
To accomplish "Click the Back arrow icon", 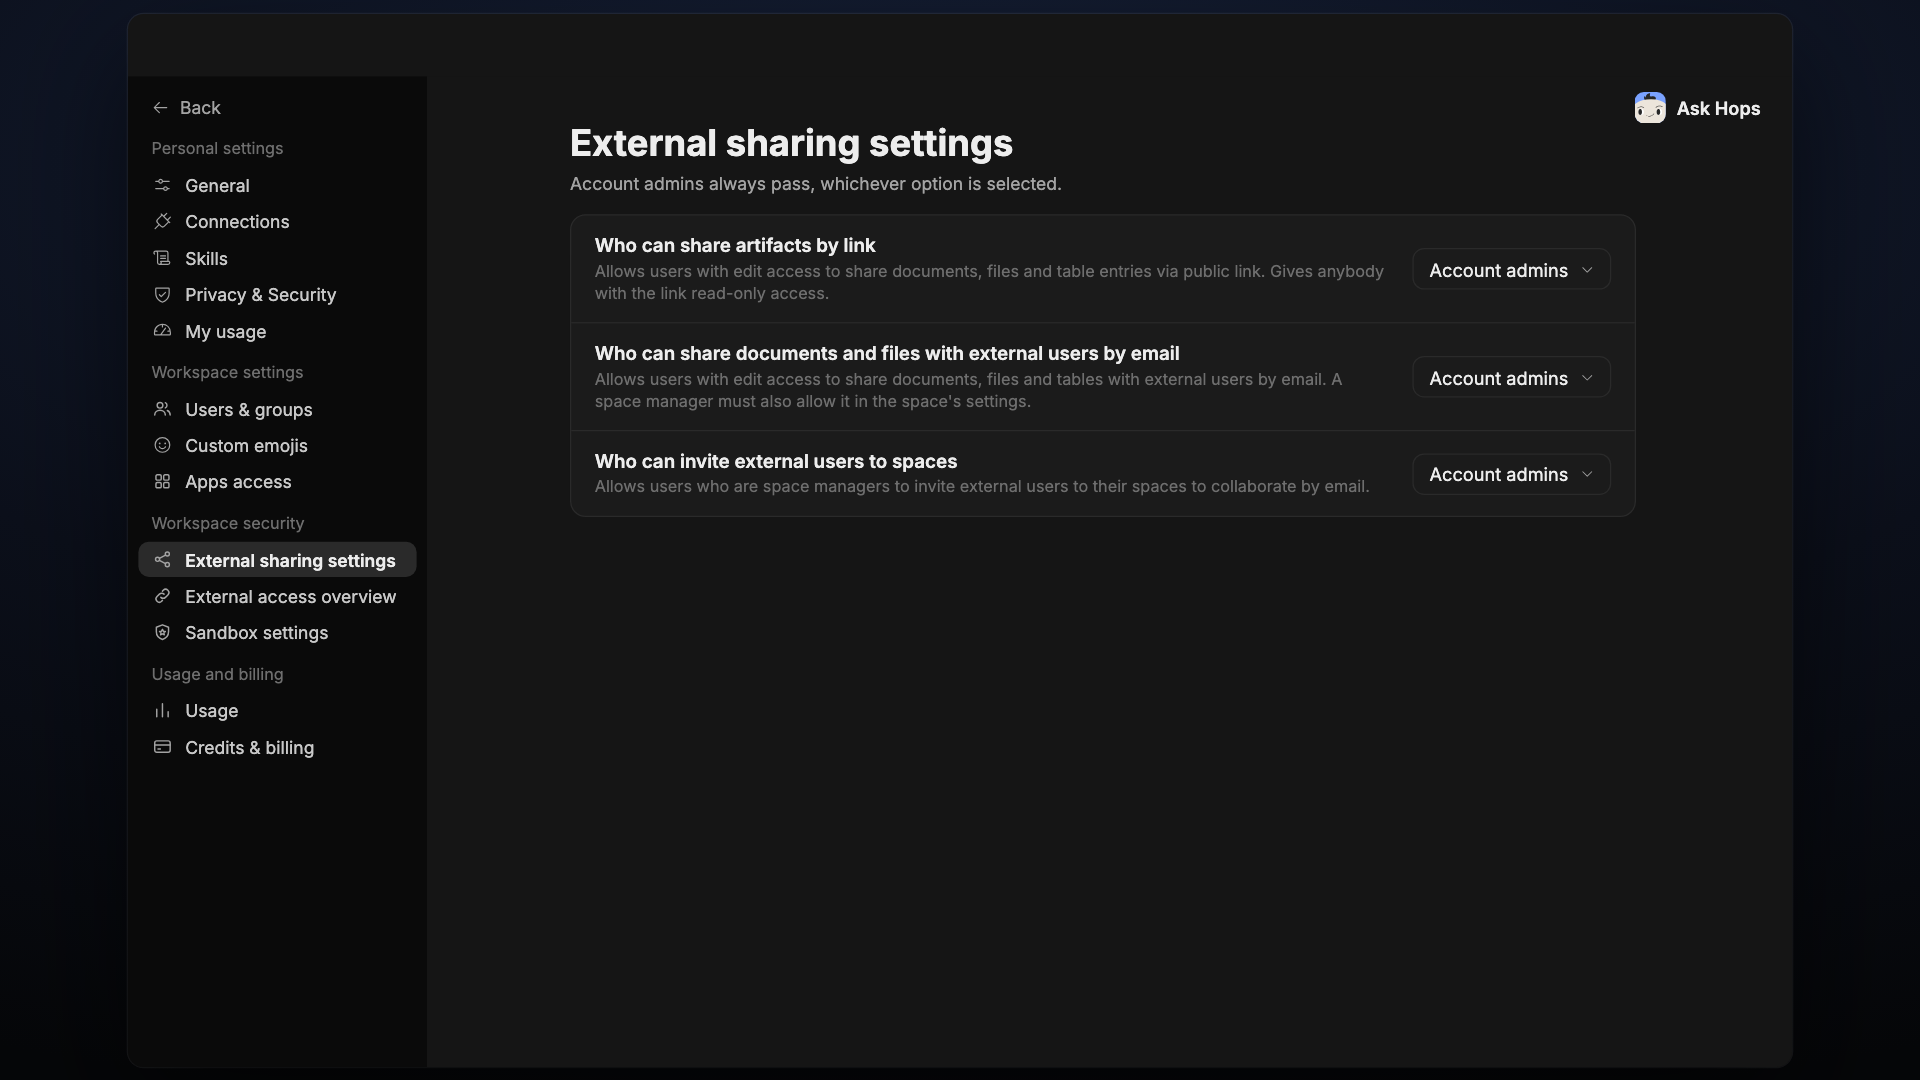I will point(160,108).
